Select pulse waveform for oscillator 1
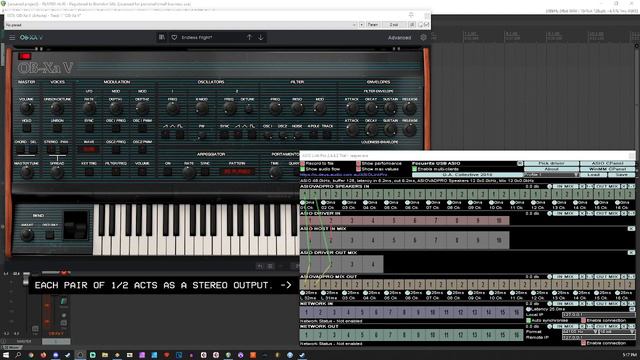Screen dimensions: 640x360 (x=179, y=134)
